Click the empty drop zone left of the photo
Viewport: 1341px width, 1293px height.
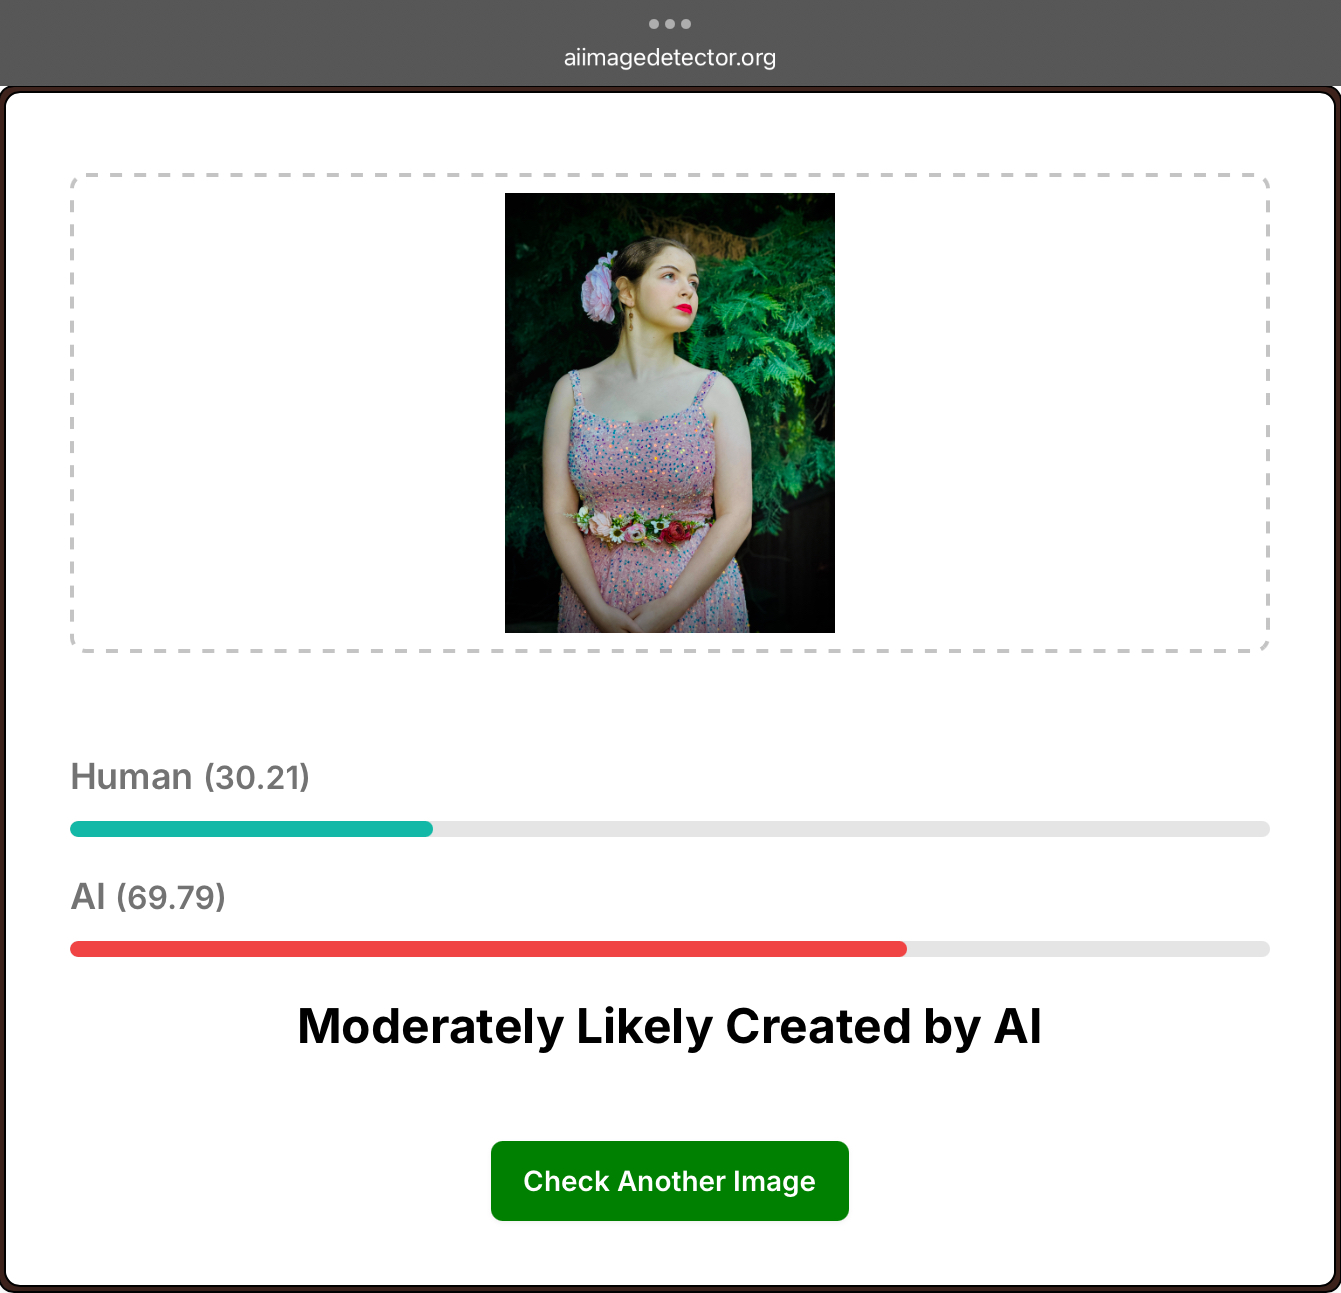289,413
